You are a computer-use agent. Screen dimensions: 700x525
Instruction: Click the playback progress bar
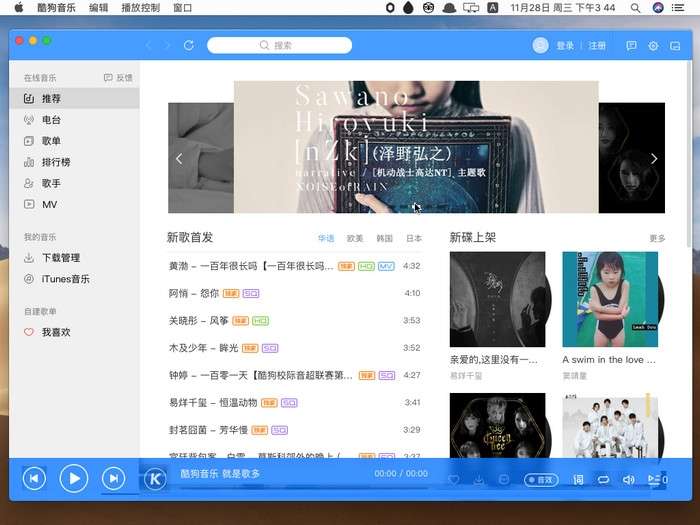point(304,488)
